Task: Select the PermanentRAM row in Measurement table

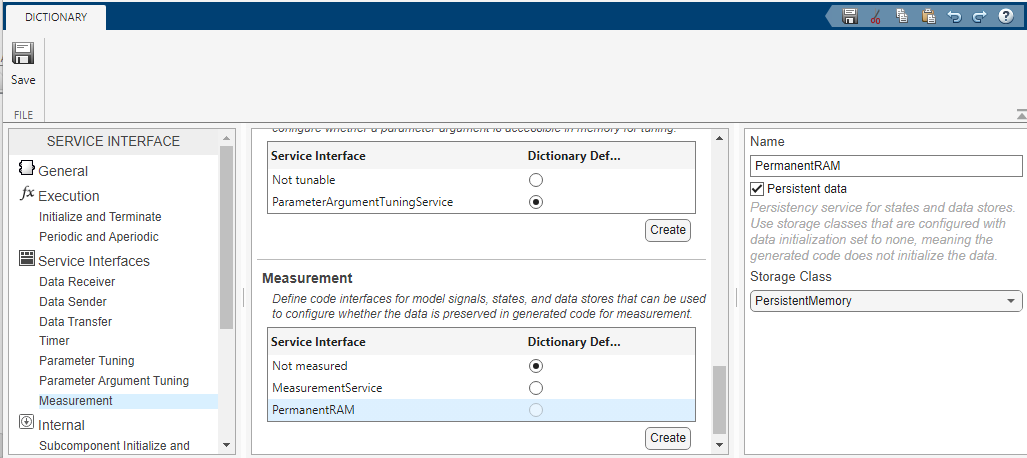Action: point(400,410)
